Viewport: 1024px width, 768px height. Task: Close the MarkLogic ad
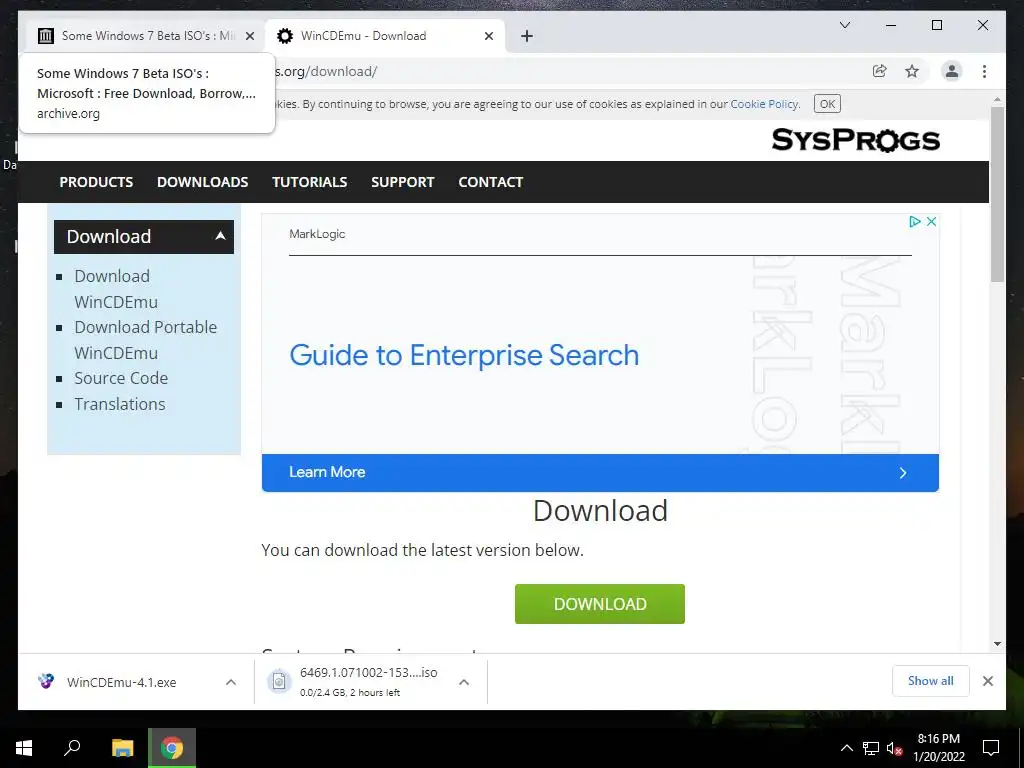click(931, 221)
